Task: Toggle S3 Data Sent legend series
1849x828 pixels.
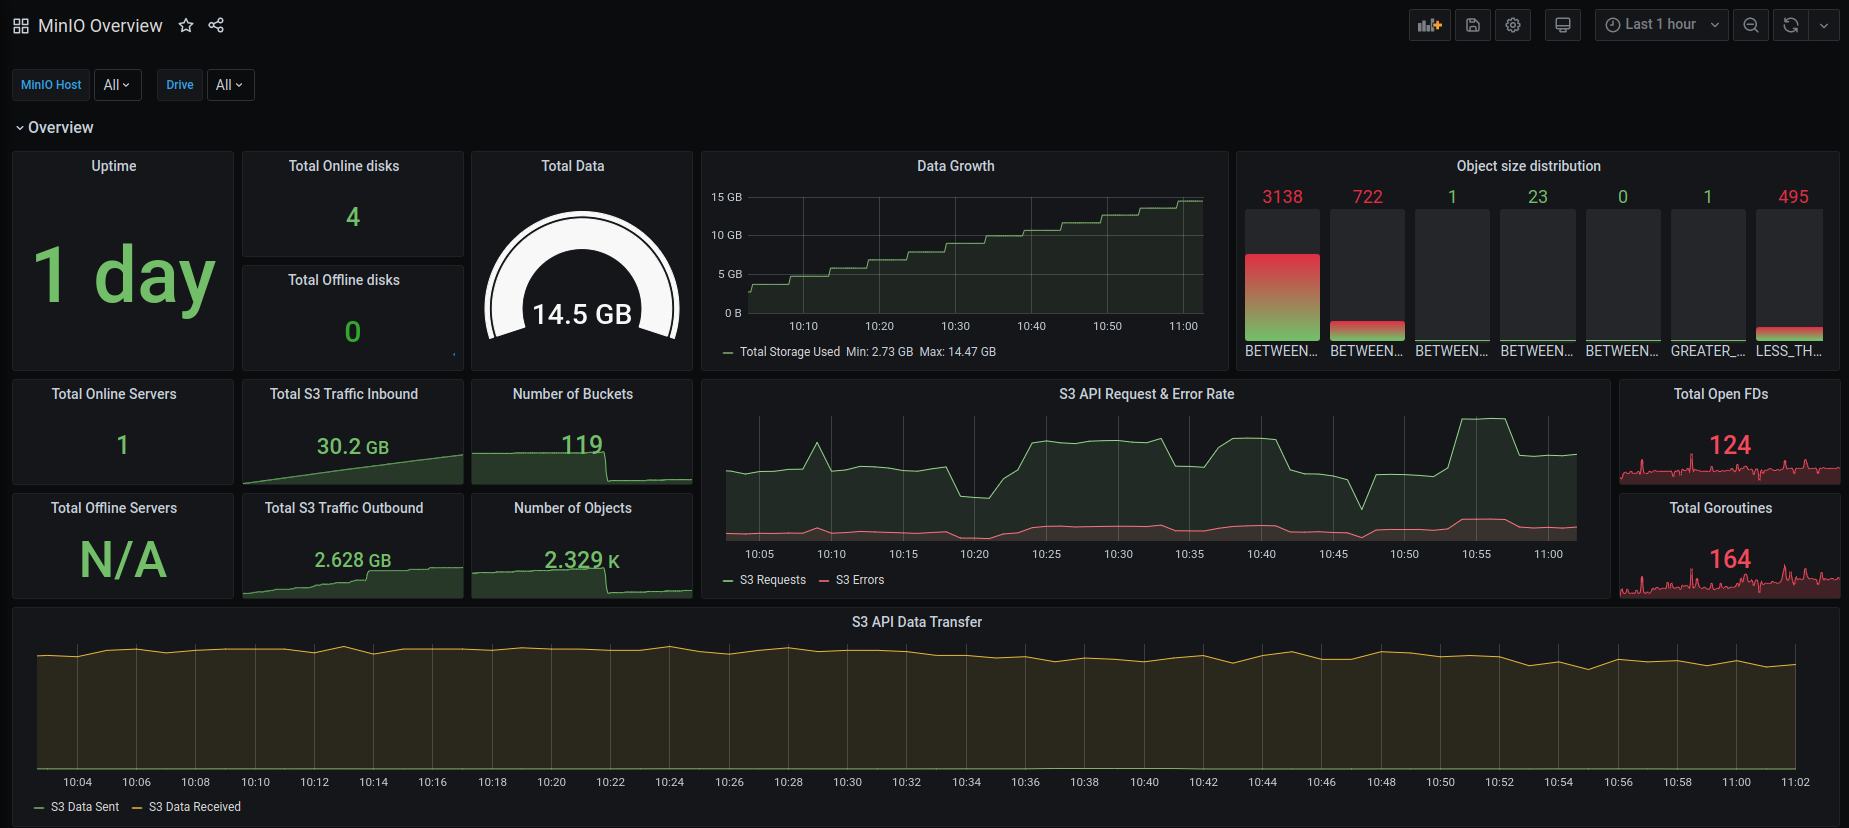Action: [x=84, y=807]
